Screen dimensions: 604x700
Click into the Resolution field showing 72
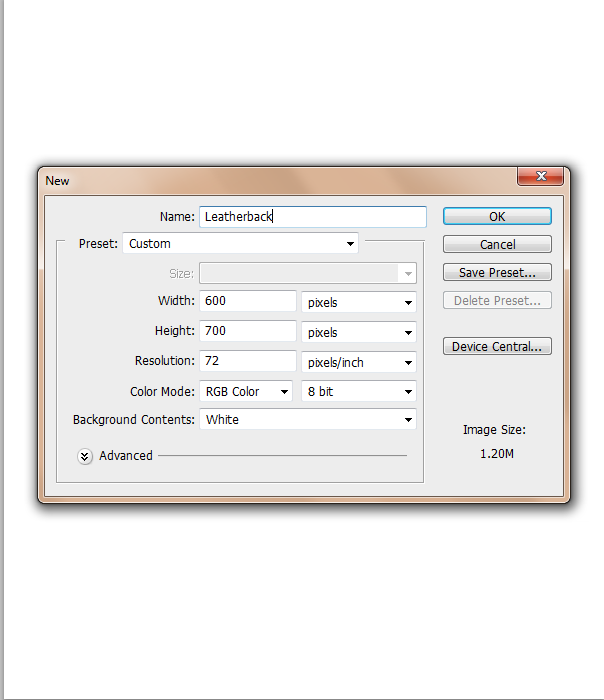tap(248, 361)
